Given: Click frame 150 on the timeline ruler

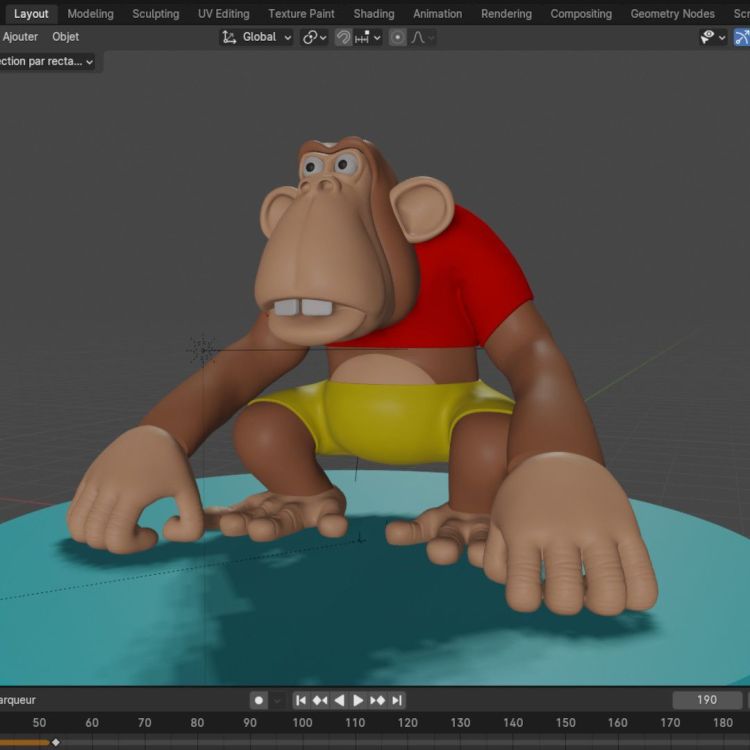Looking at the screenshot, I should [x=565, y=722].
